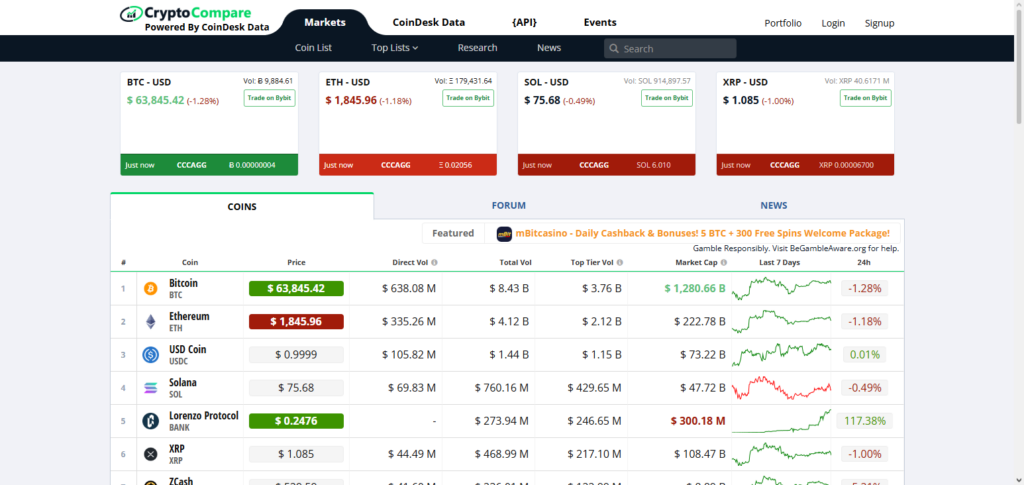
Task: Click the Bitcoin coin name
Action: pos(183,283)
